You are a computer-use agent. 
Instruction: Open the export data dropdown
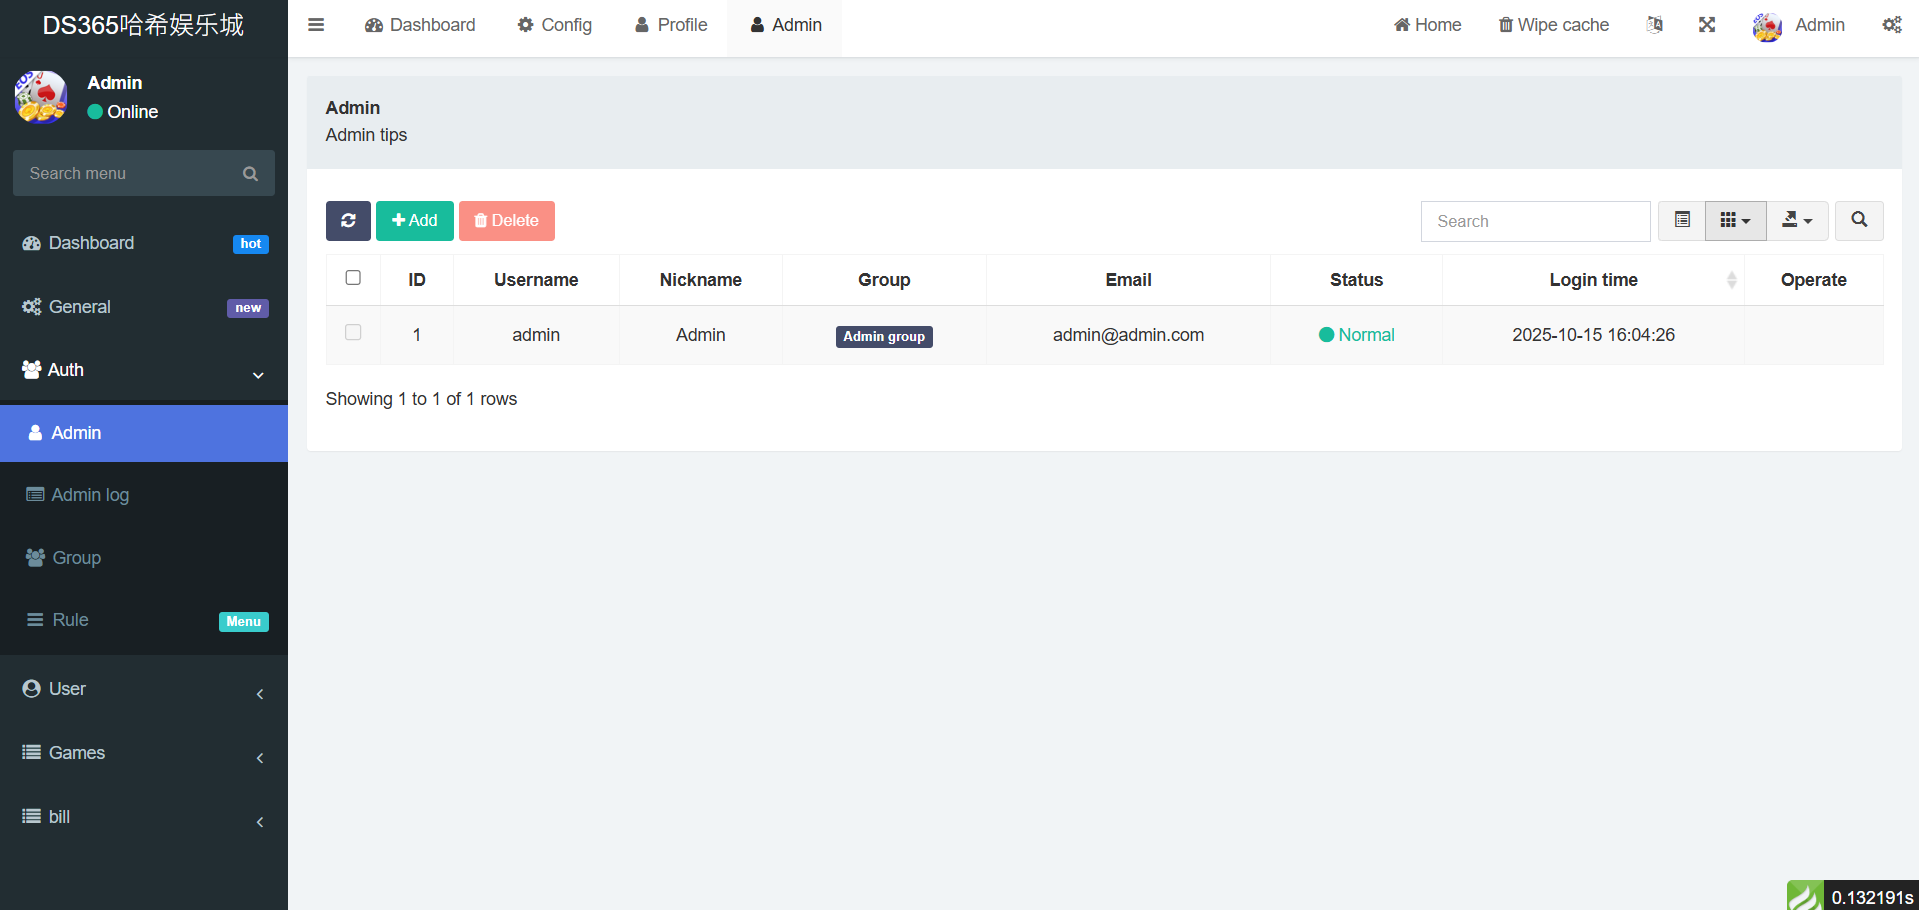tap(1797, 221)
